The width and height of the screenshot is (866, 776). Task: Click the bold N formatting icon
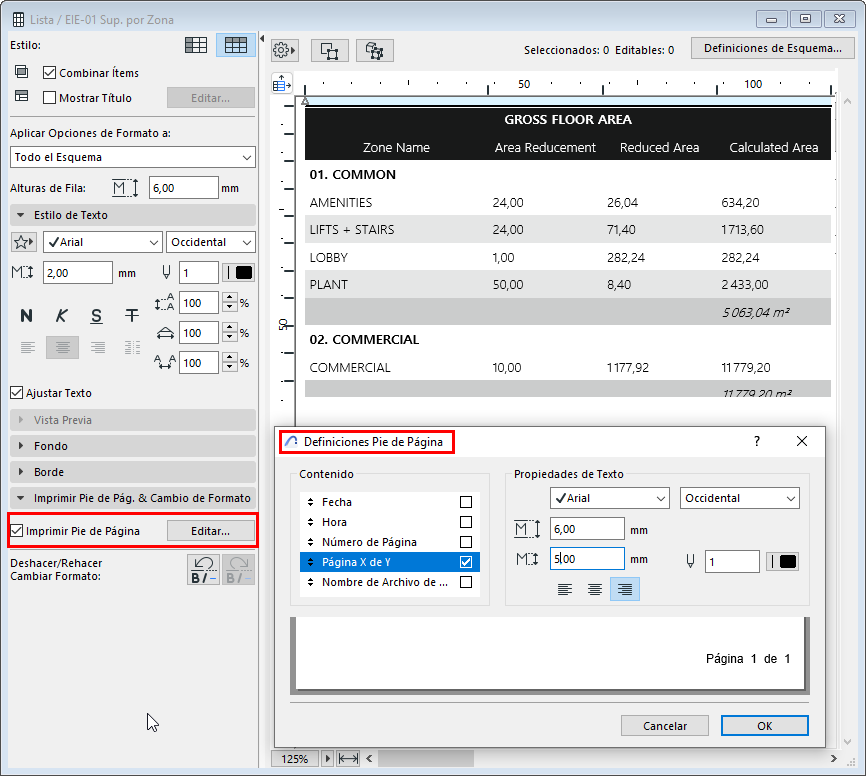point(27,316)
